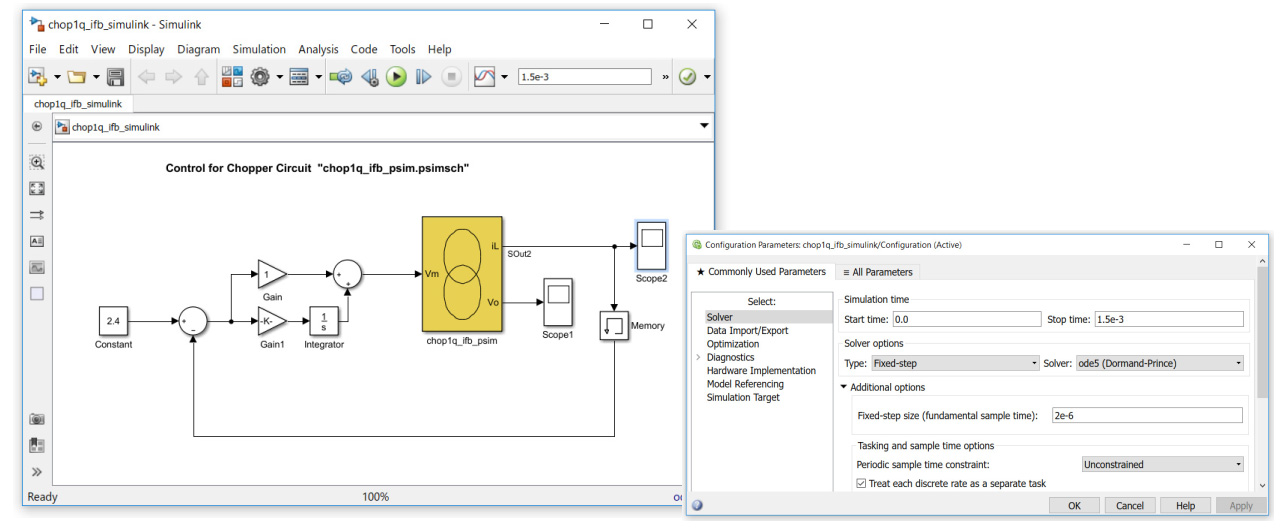1282x528 pixels.
Task: Click the Step Forward toolbar icon
Action: coord(423,77)
